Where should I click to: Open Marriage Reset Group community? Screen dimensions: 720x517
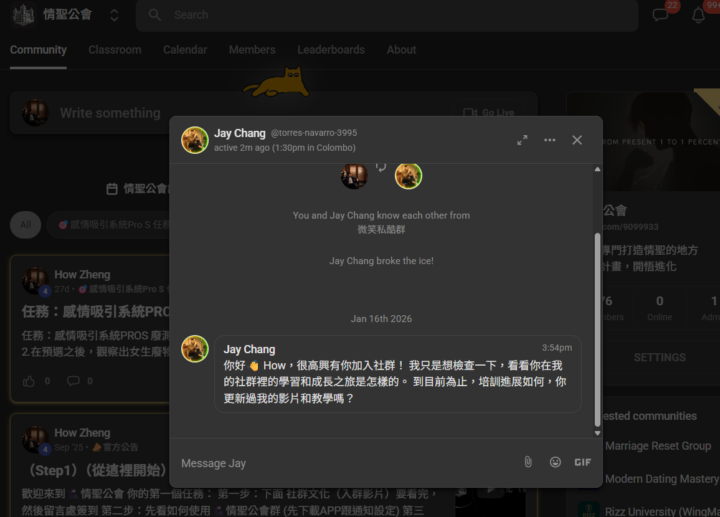coord(658,446)
